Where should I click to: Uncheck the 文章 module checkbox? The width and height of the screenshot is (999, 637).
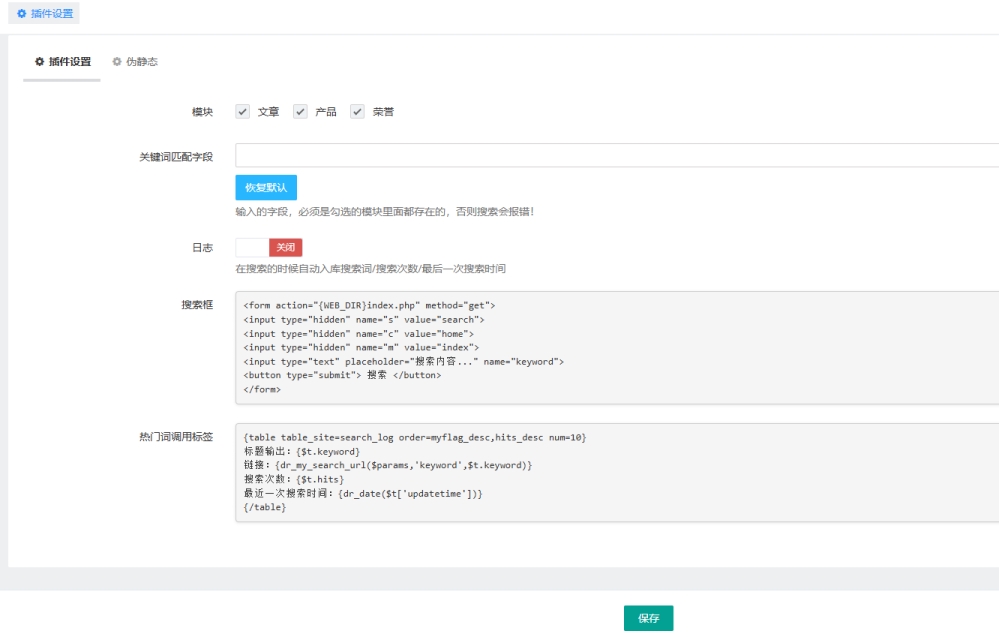pyautogui.click(x=242, y=112)
